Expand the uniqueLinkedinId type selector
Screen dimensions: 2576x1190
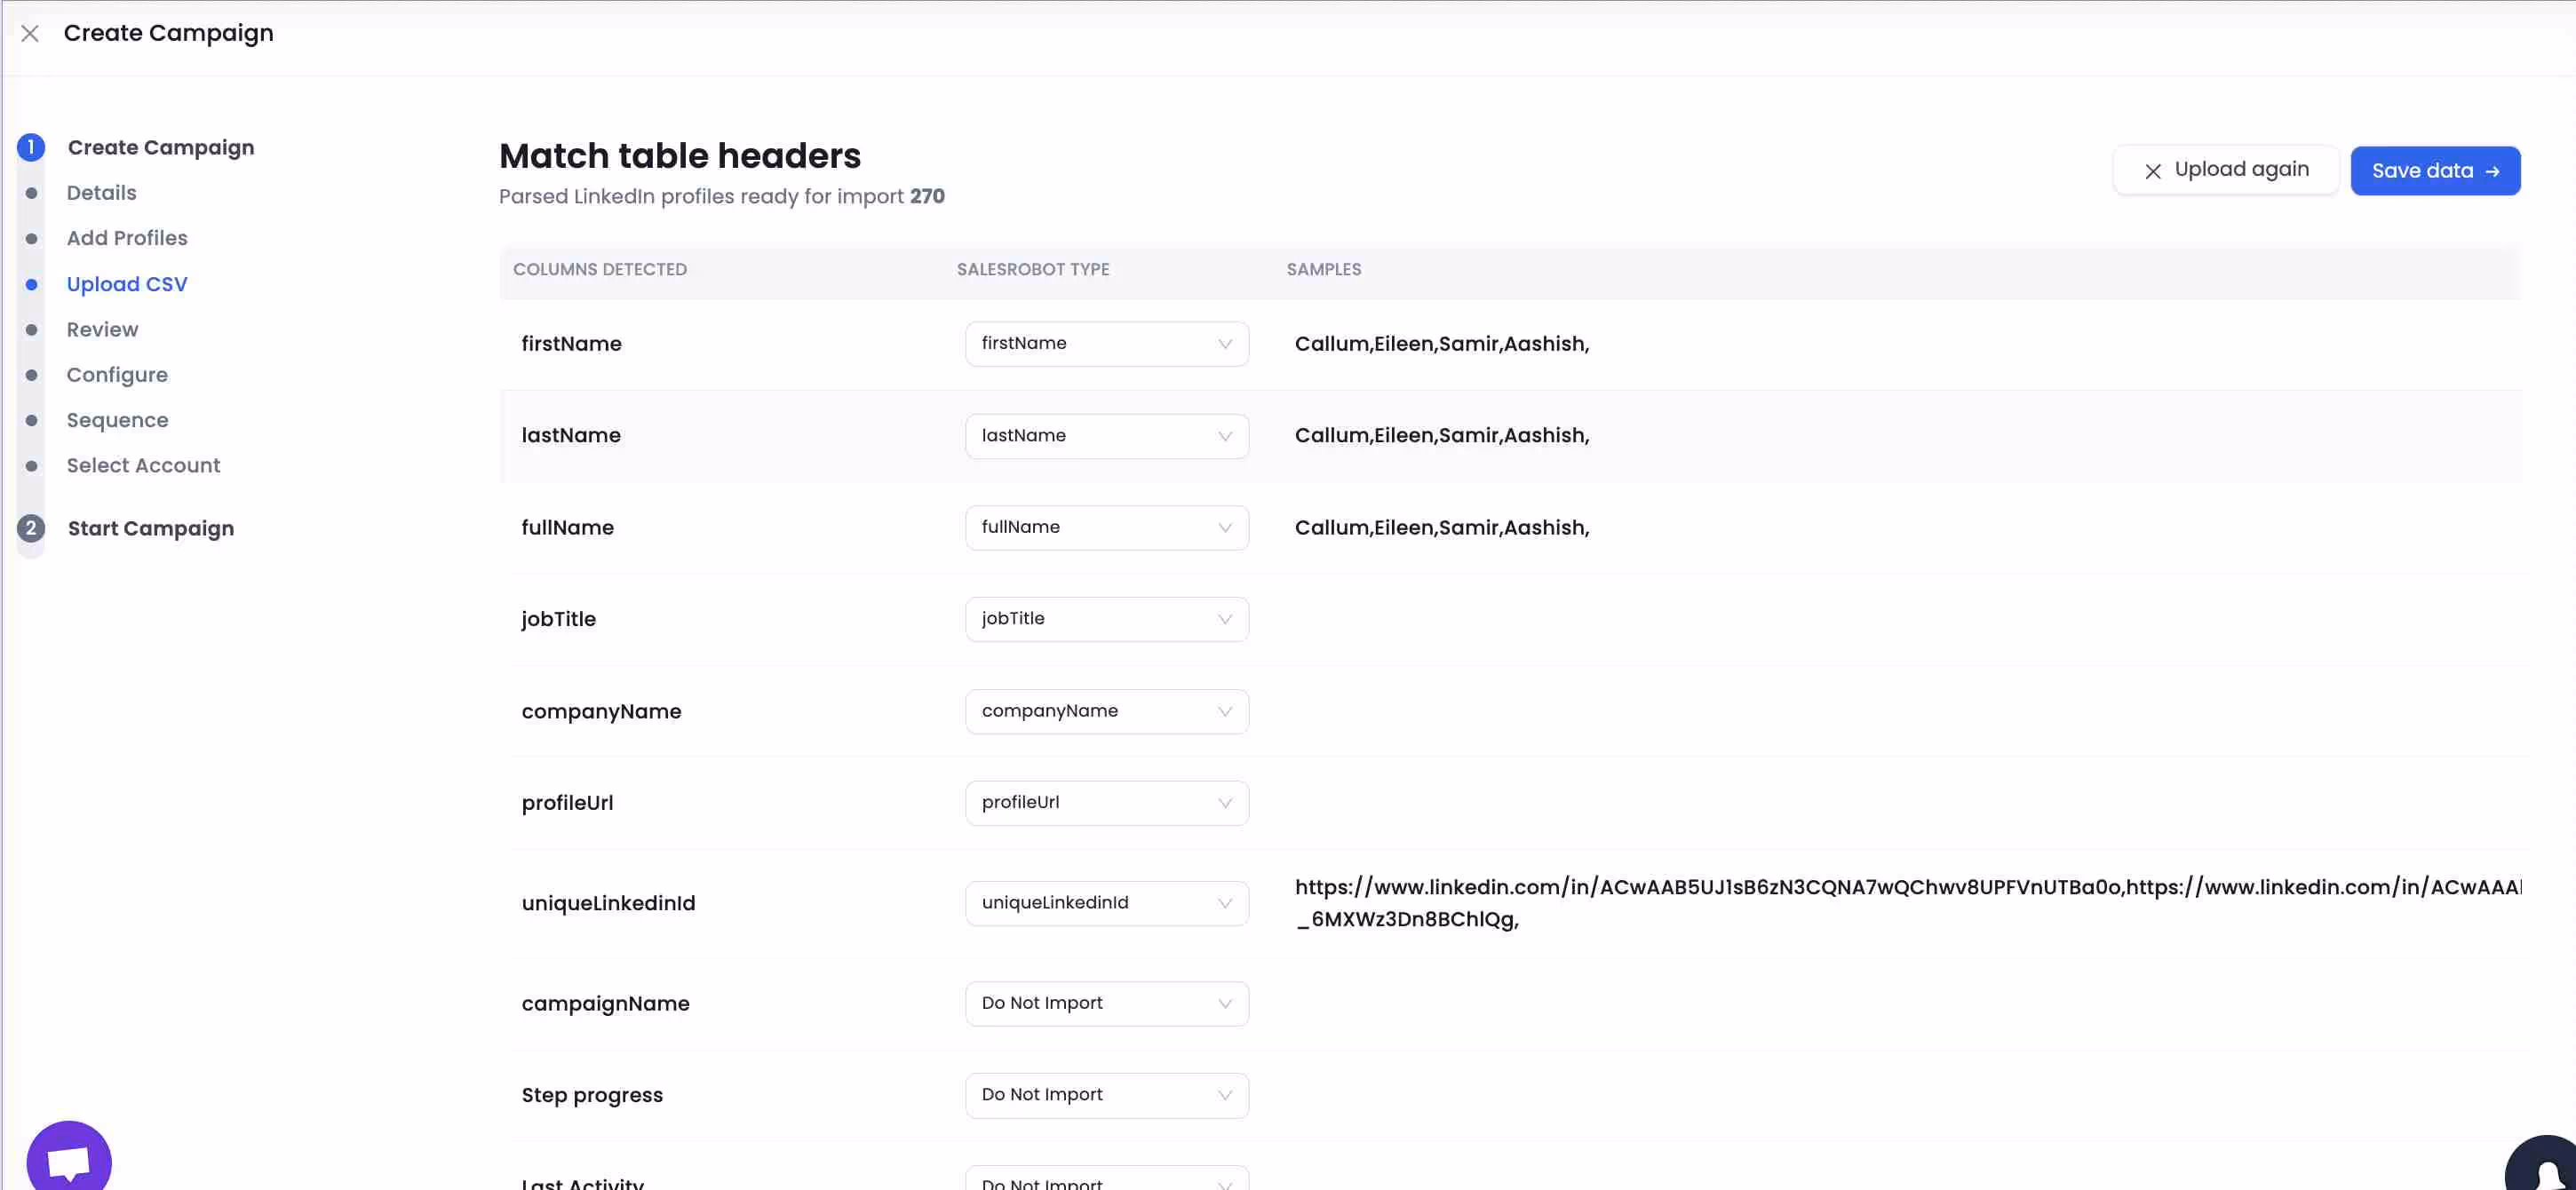pyautogui.click(x=1106, y=903)
